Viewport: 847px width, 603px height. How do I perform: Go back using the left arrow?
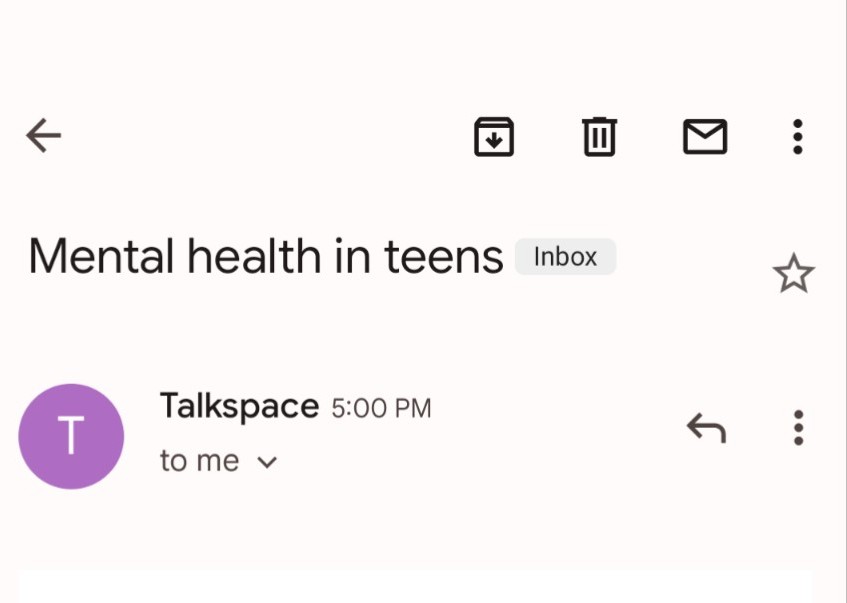click(x=44, y=136)
